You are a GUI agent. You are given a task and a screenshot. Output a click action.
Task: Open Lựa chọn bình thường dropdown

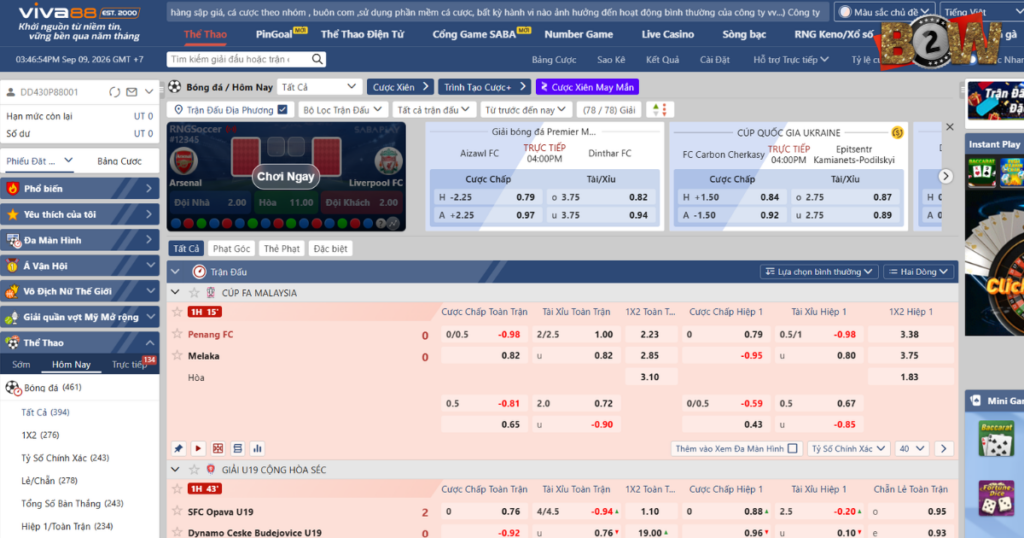(819, 272)
